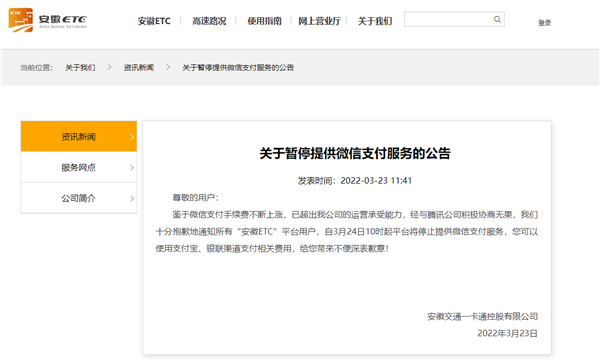Click the date 2022年3月23日
Viewport: 600px width, 363px height.
pos(507,333)
